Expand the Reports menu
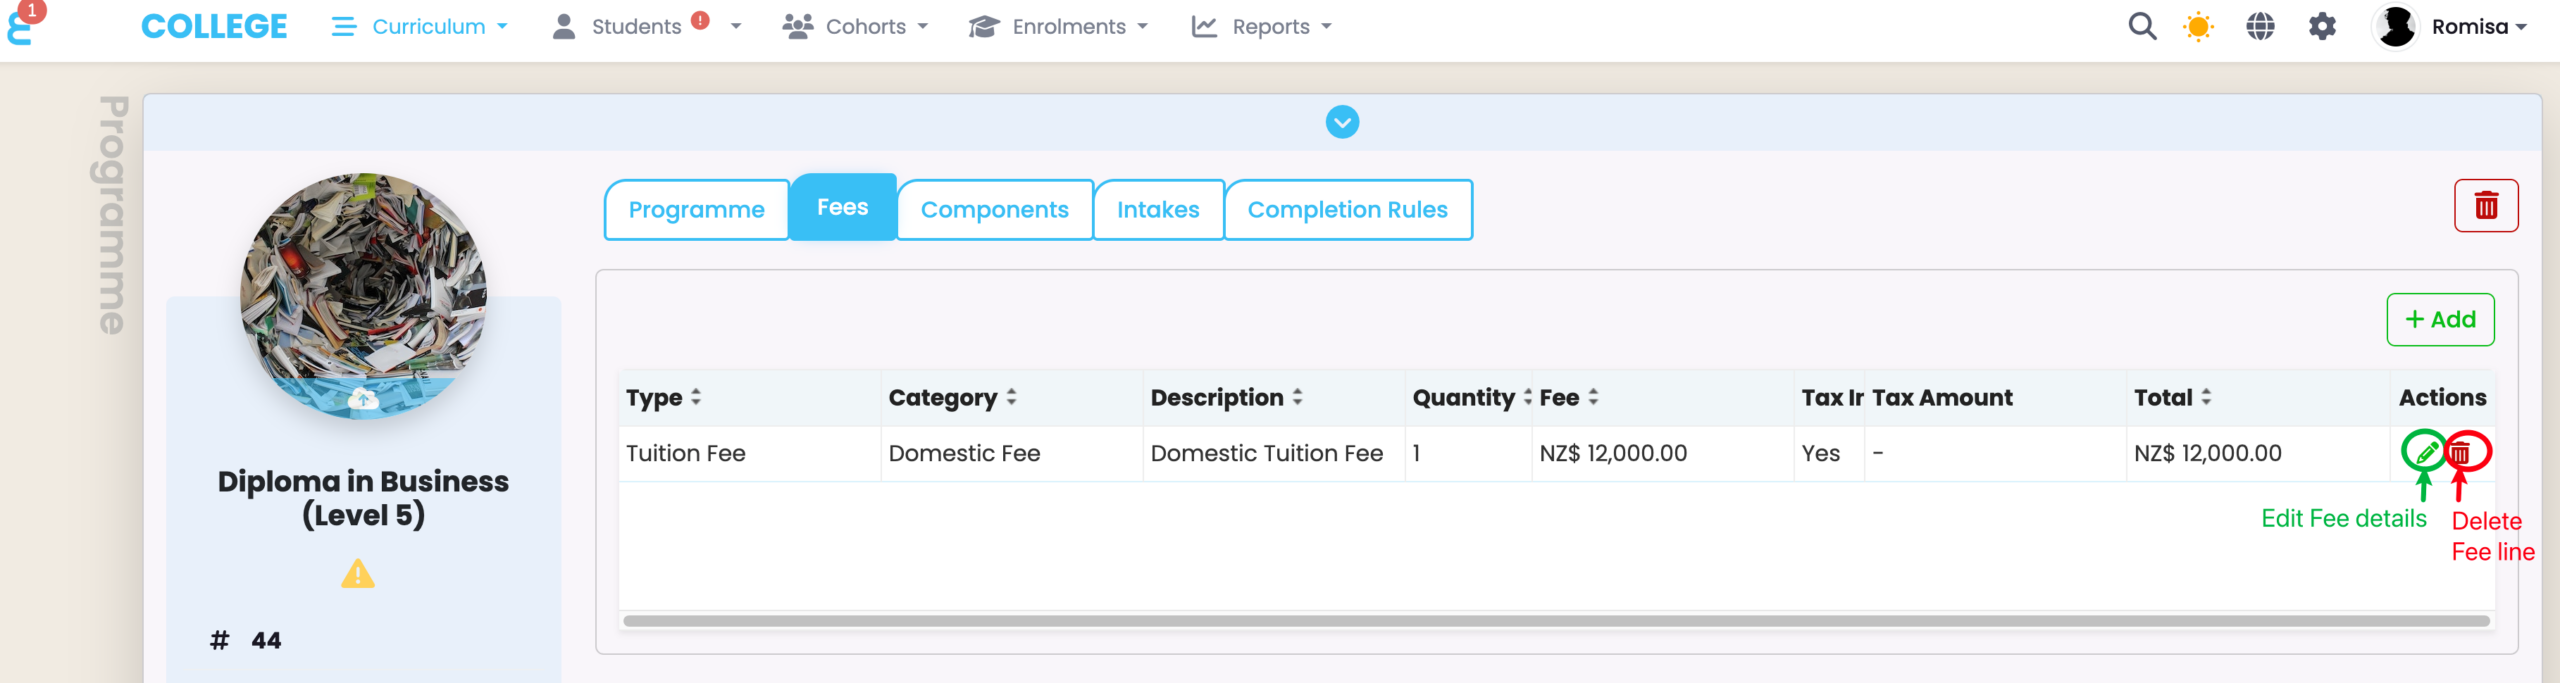 point(1262,27)
